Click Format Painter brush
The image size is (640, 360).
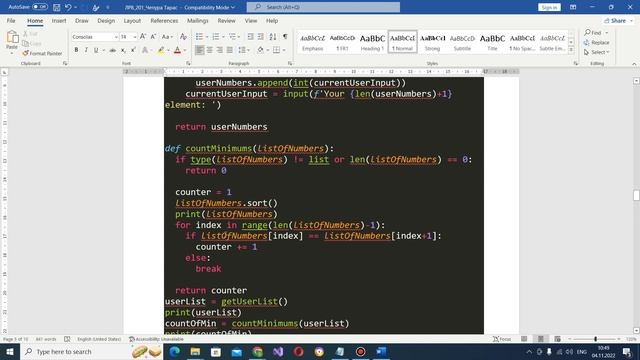tap(42, 53)
